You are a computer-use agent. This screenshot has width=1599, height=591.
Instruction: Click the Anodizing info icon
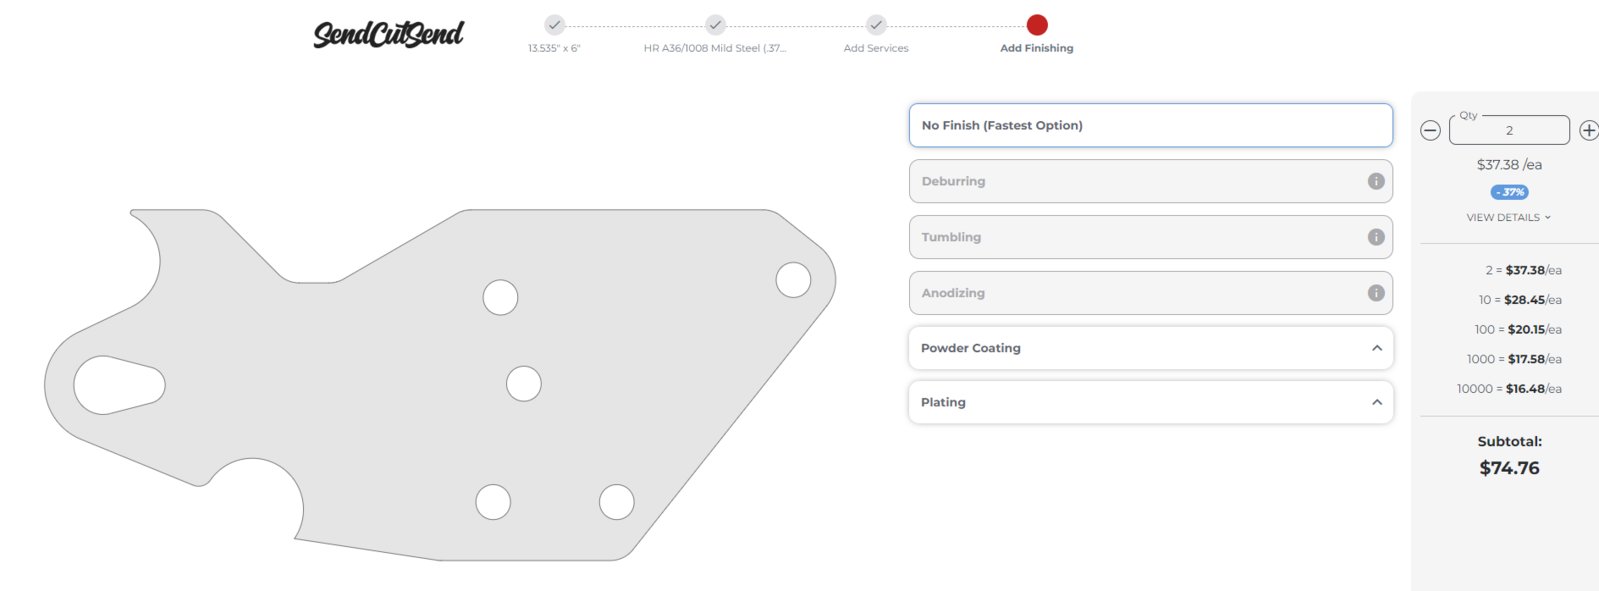click(x=1376, y=293)
